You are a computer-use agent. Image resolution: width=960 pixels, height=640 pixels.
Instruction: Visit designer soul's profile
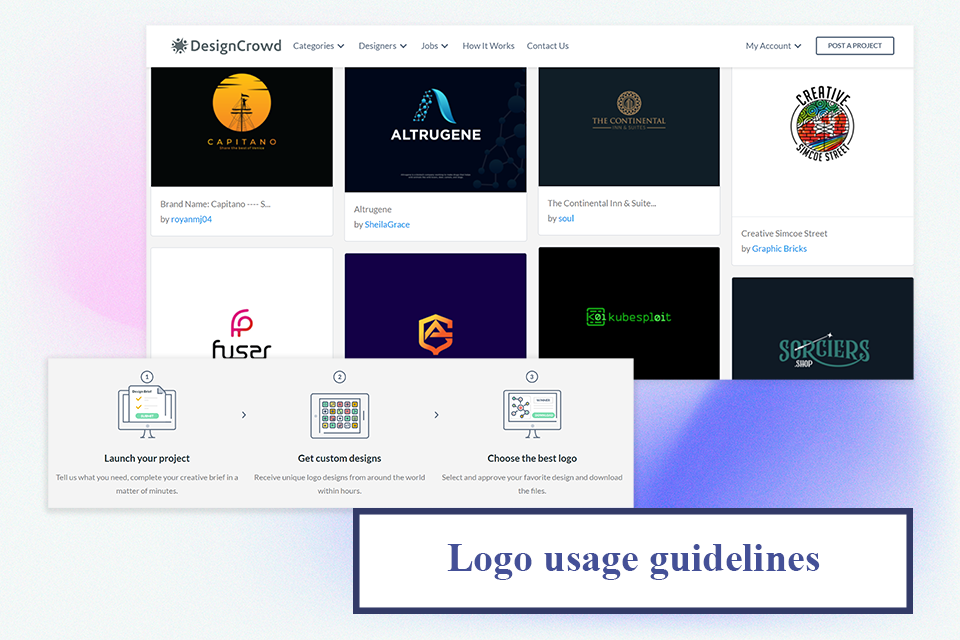click(566, 219)
